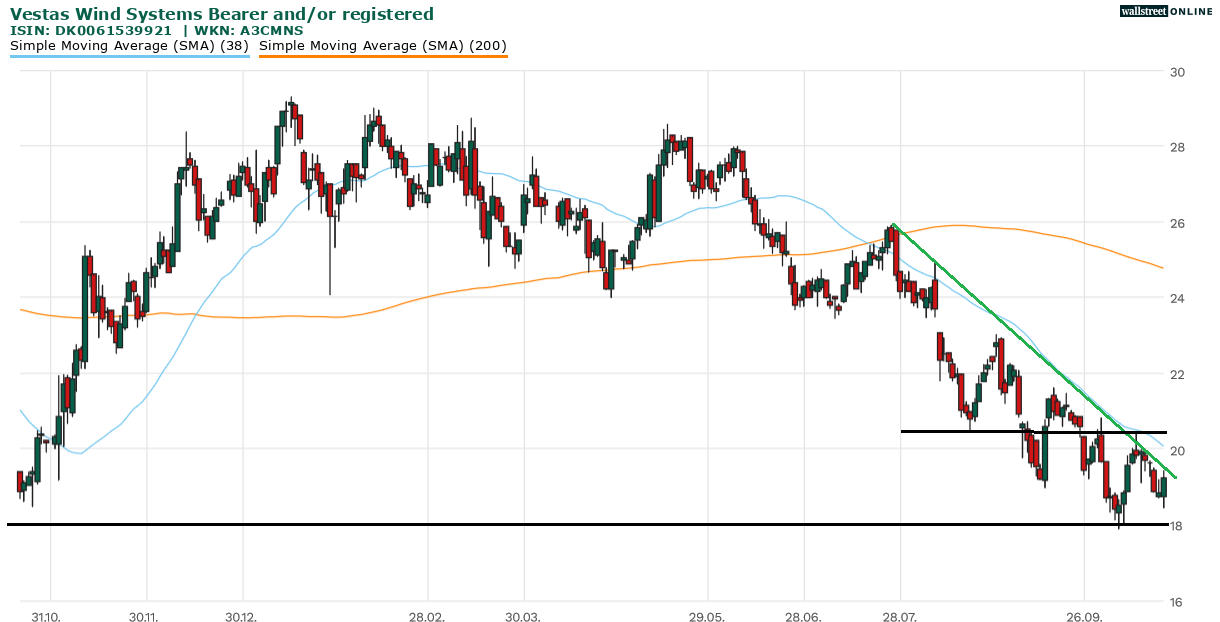This screenshot has width=1220, height=622.
Task: Click the orange legend line under SMA (200)
Action: 383,57
